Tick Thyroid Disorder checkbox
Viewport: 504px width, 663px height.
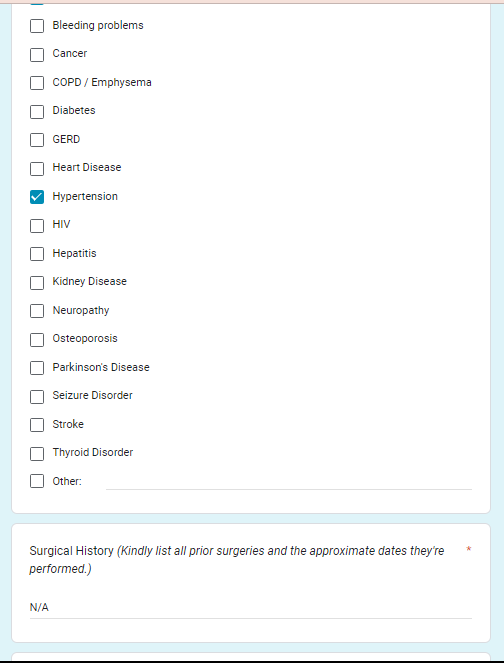click(x=37, y=454)
